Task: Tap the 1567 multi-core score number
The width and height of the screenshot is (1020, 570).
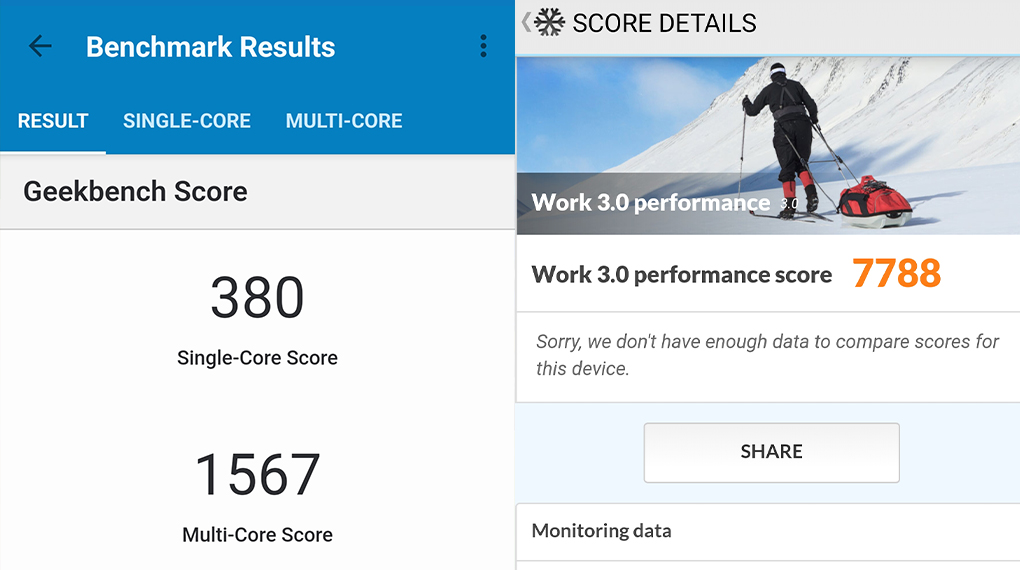Action: pyautogui.click(x=257, y=475)
